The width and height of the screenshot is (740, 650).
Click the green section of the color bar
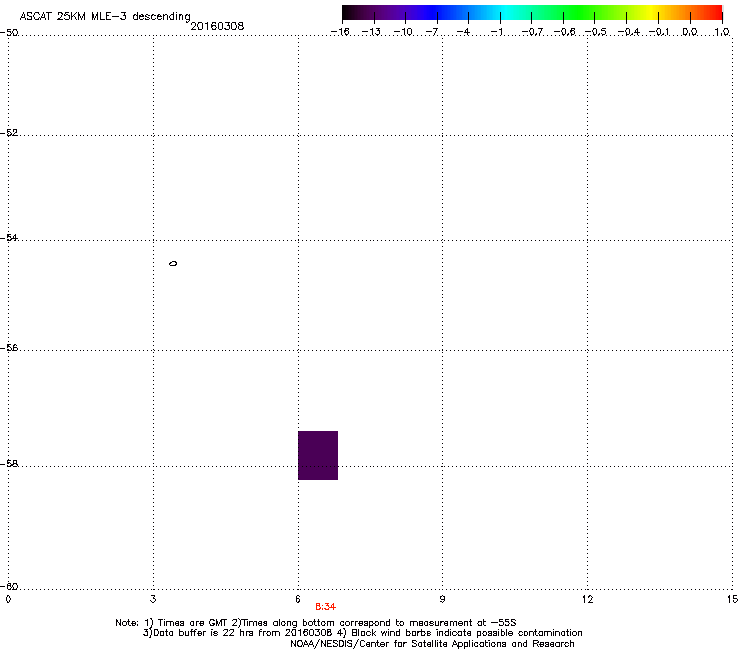pos(578,13)
